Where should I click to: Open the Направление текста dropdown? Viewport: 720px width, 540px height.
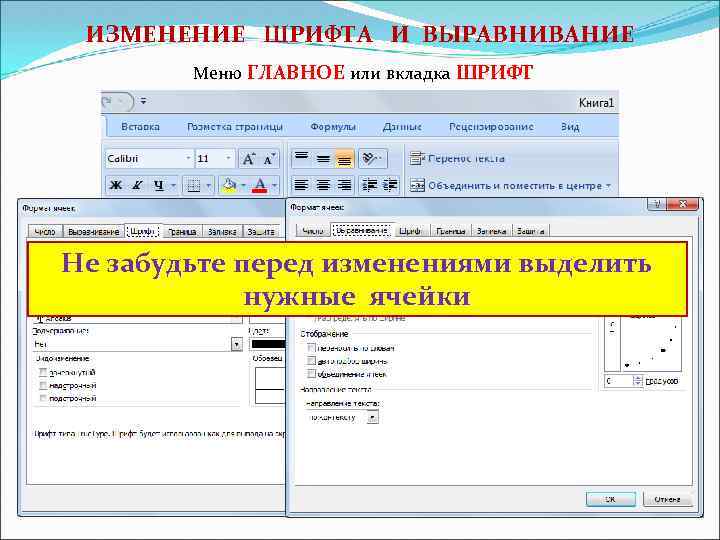pyautogui.click(x=373, y=417)
